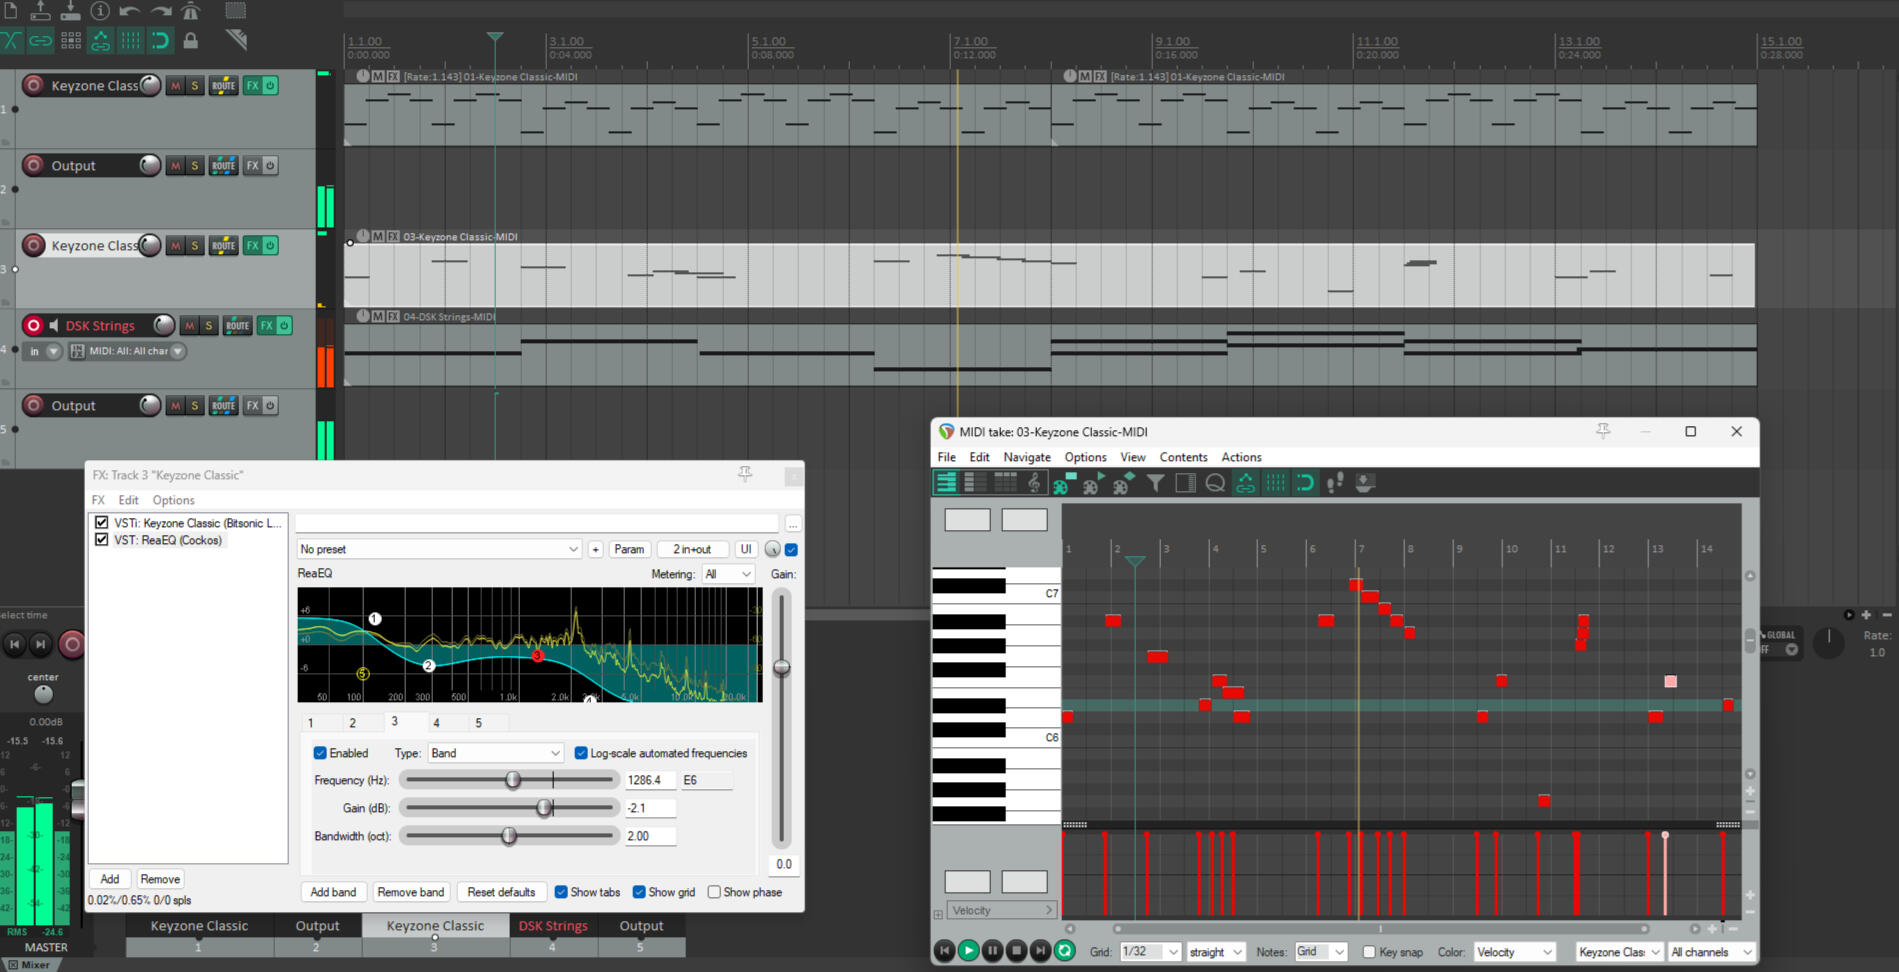Screen dimensions: 1899x972
Task: Open the filter events icon in MIDI editor
Action: pyautogui.click(x=1155, y=484)
